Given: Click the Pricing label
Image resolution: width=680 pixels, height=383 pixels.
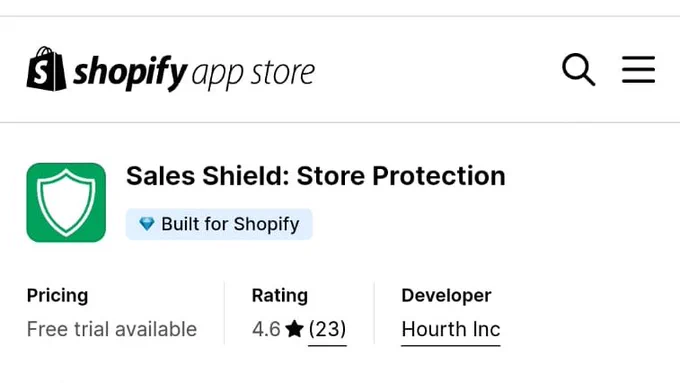Looking at the screenshot, I should 57,296.
